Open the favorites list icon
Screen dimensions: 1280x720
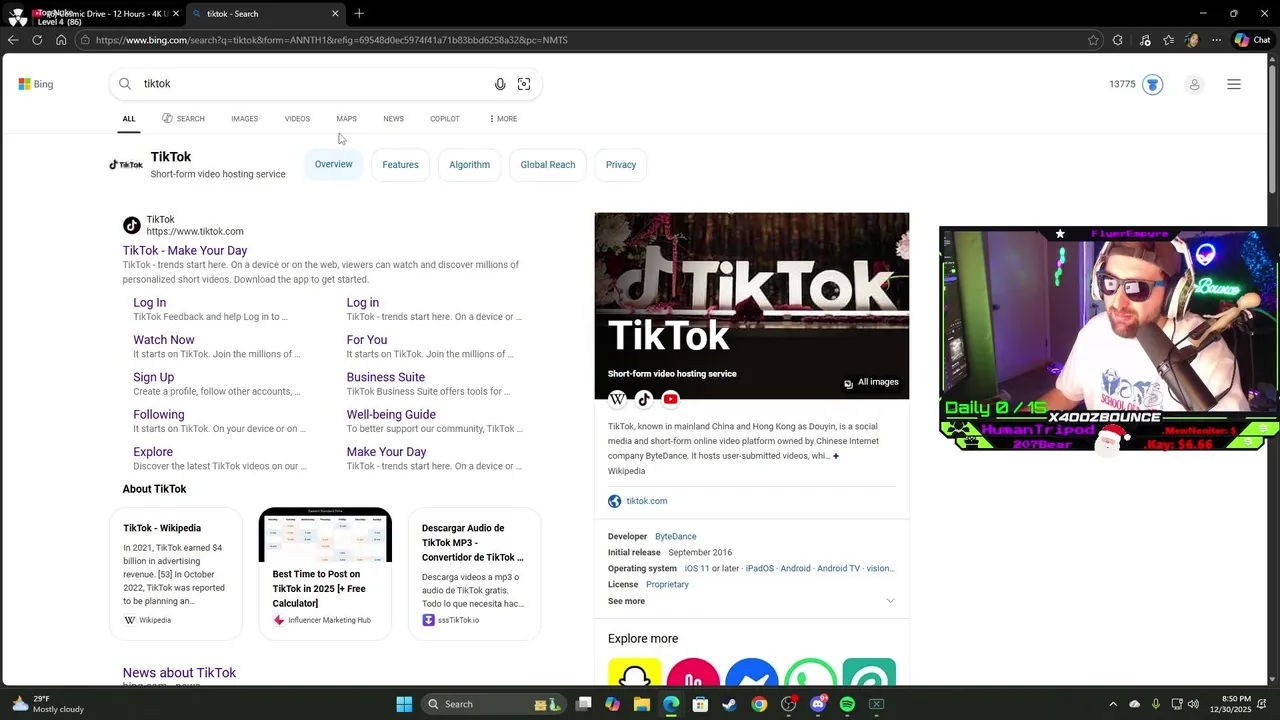1168,40
